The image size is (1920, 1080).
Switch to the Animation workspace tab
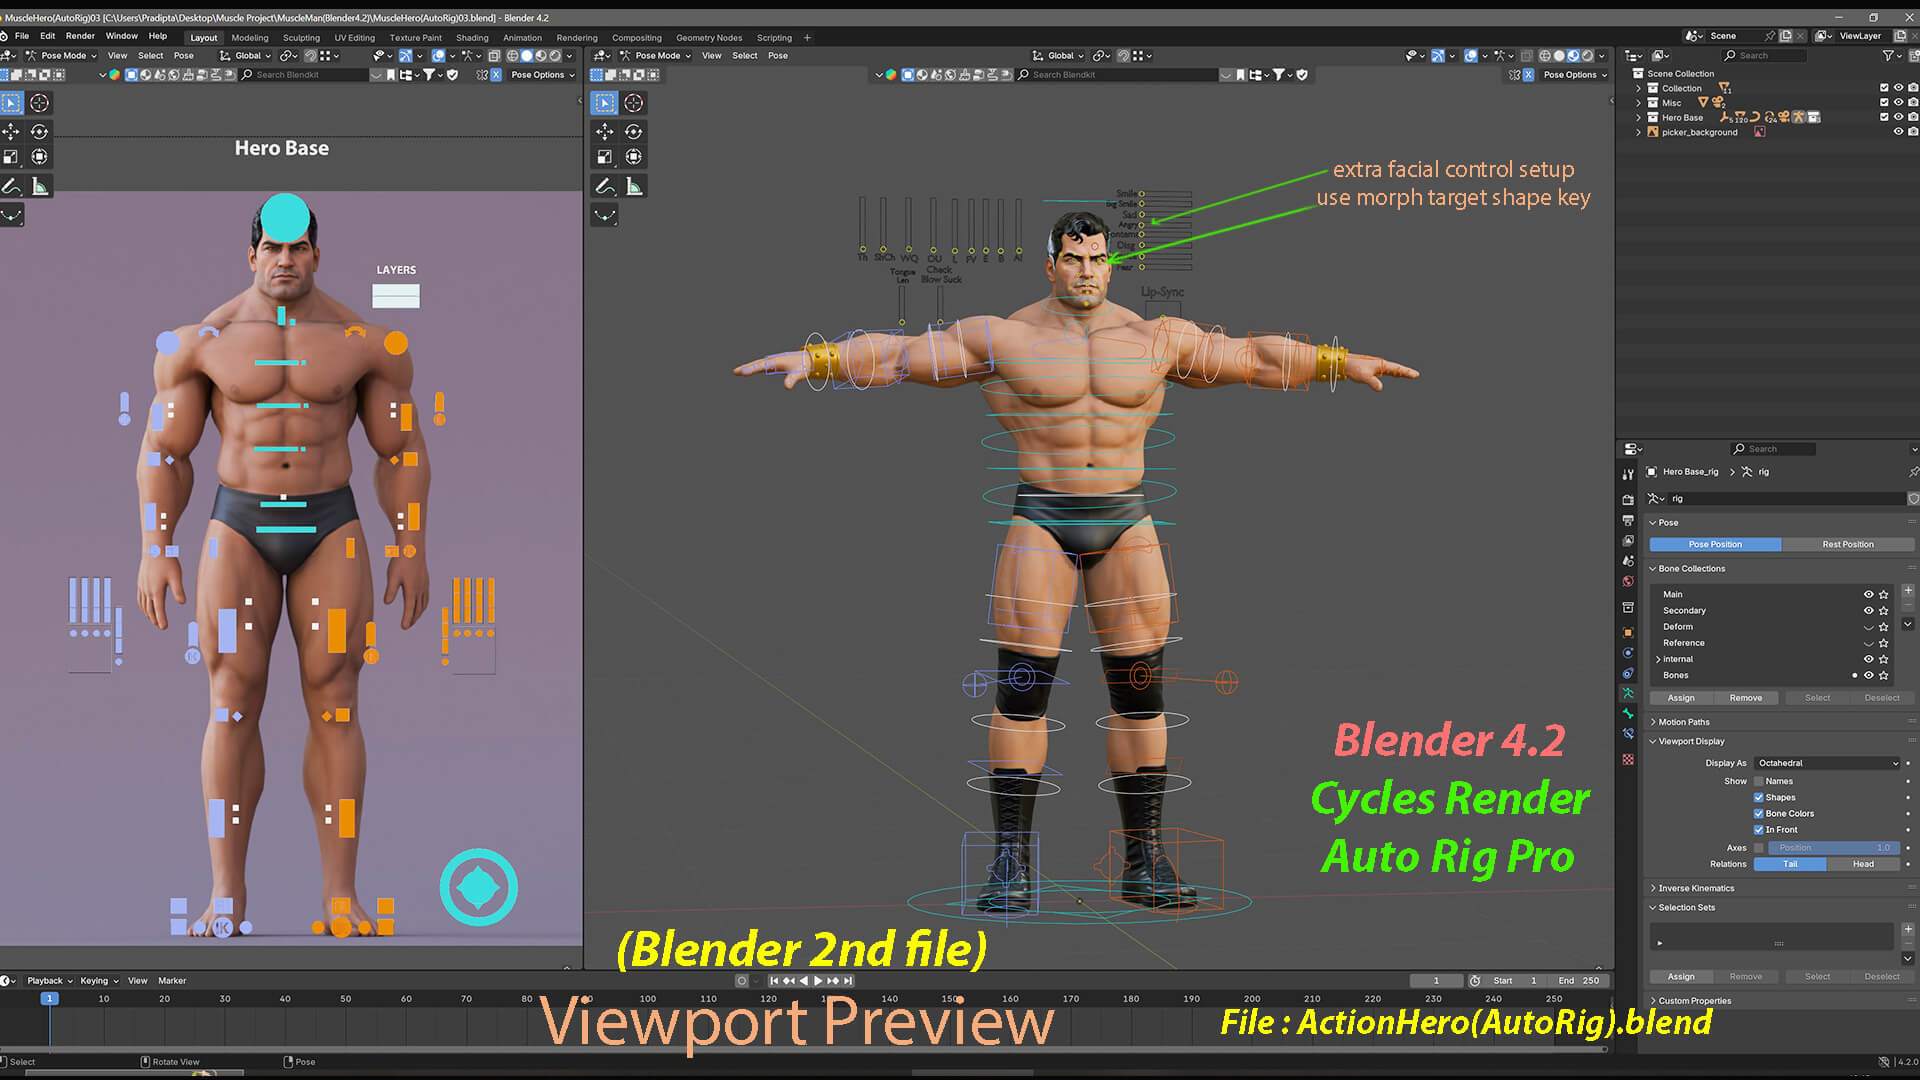click(x=522, y=38)
